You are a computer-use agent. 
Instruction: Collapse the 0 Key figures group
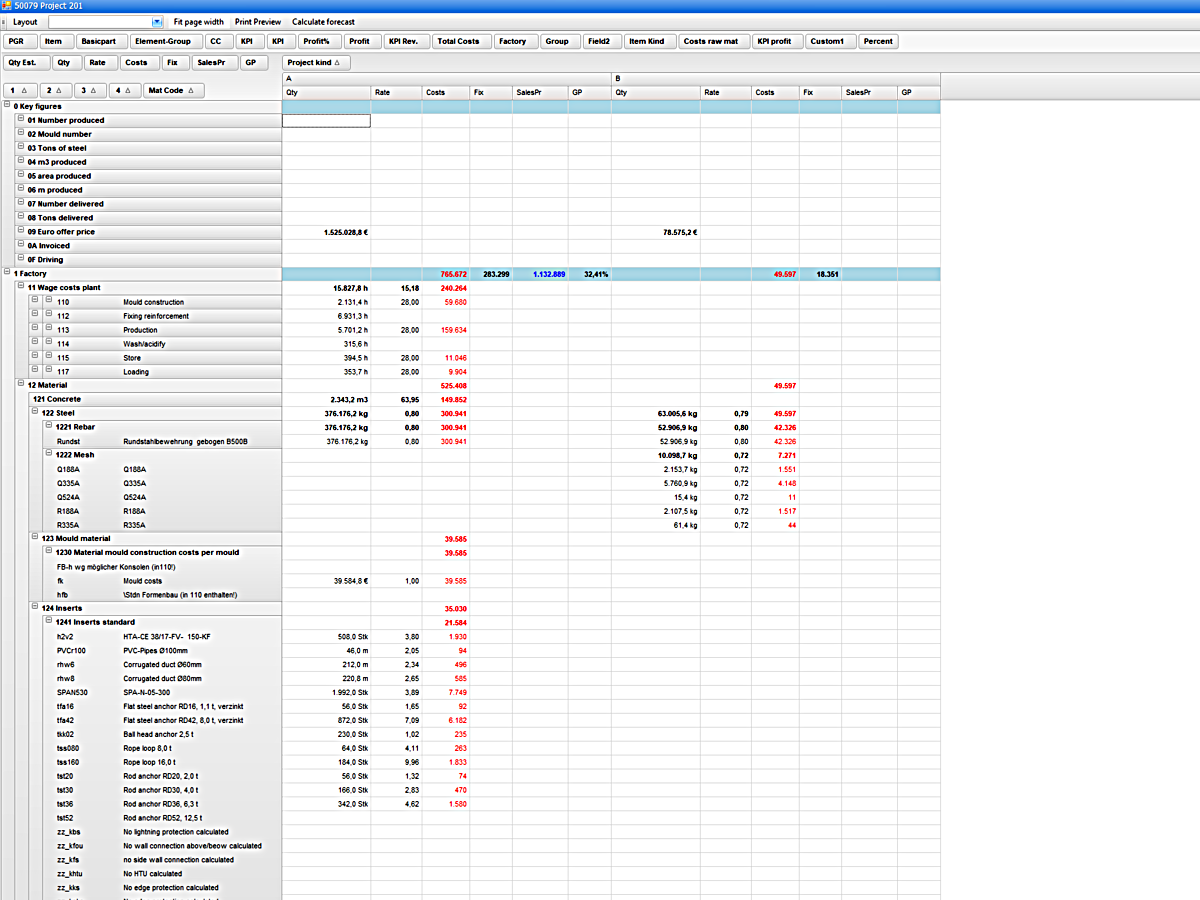7,105
